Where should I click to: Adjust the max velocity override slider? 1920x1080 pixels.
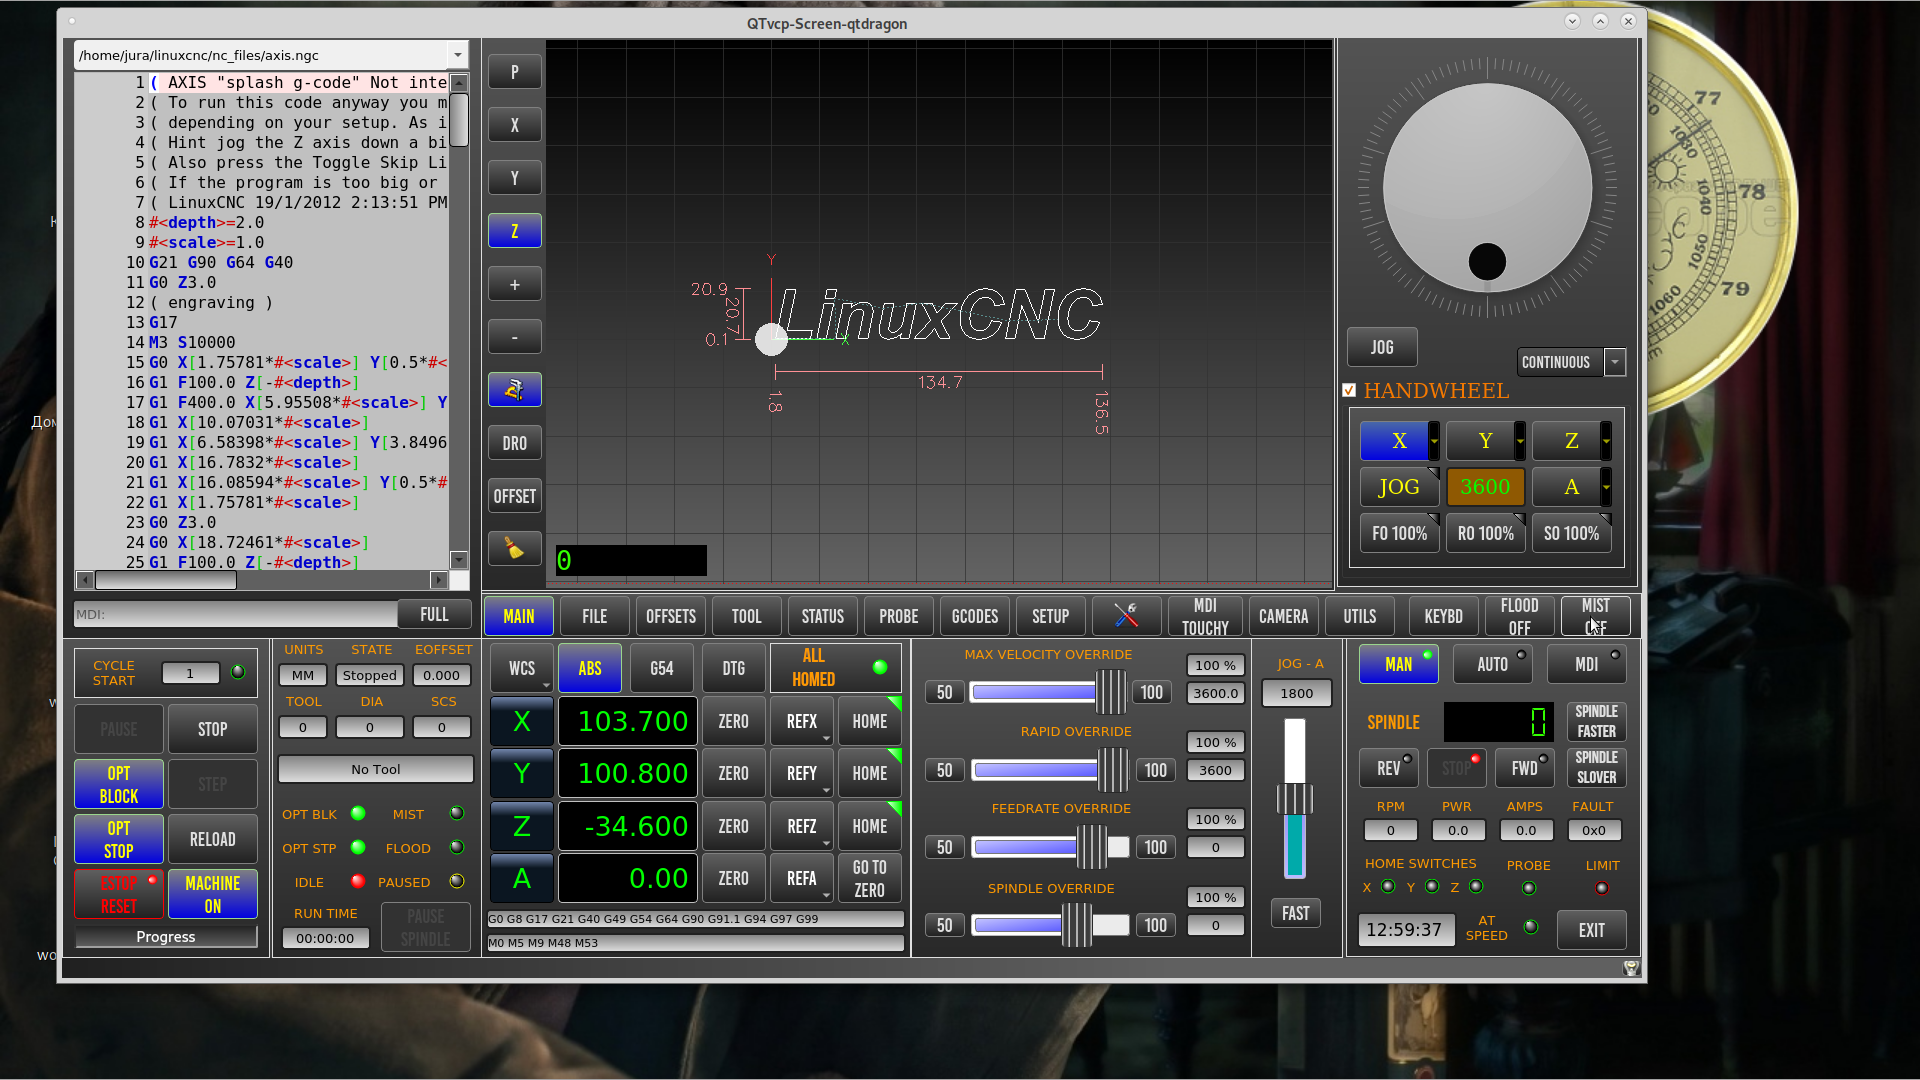coord(1050,692)
